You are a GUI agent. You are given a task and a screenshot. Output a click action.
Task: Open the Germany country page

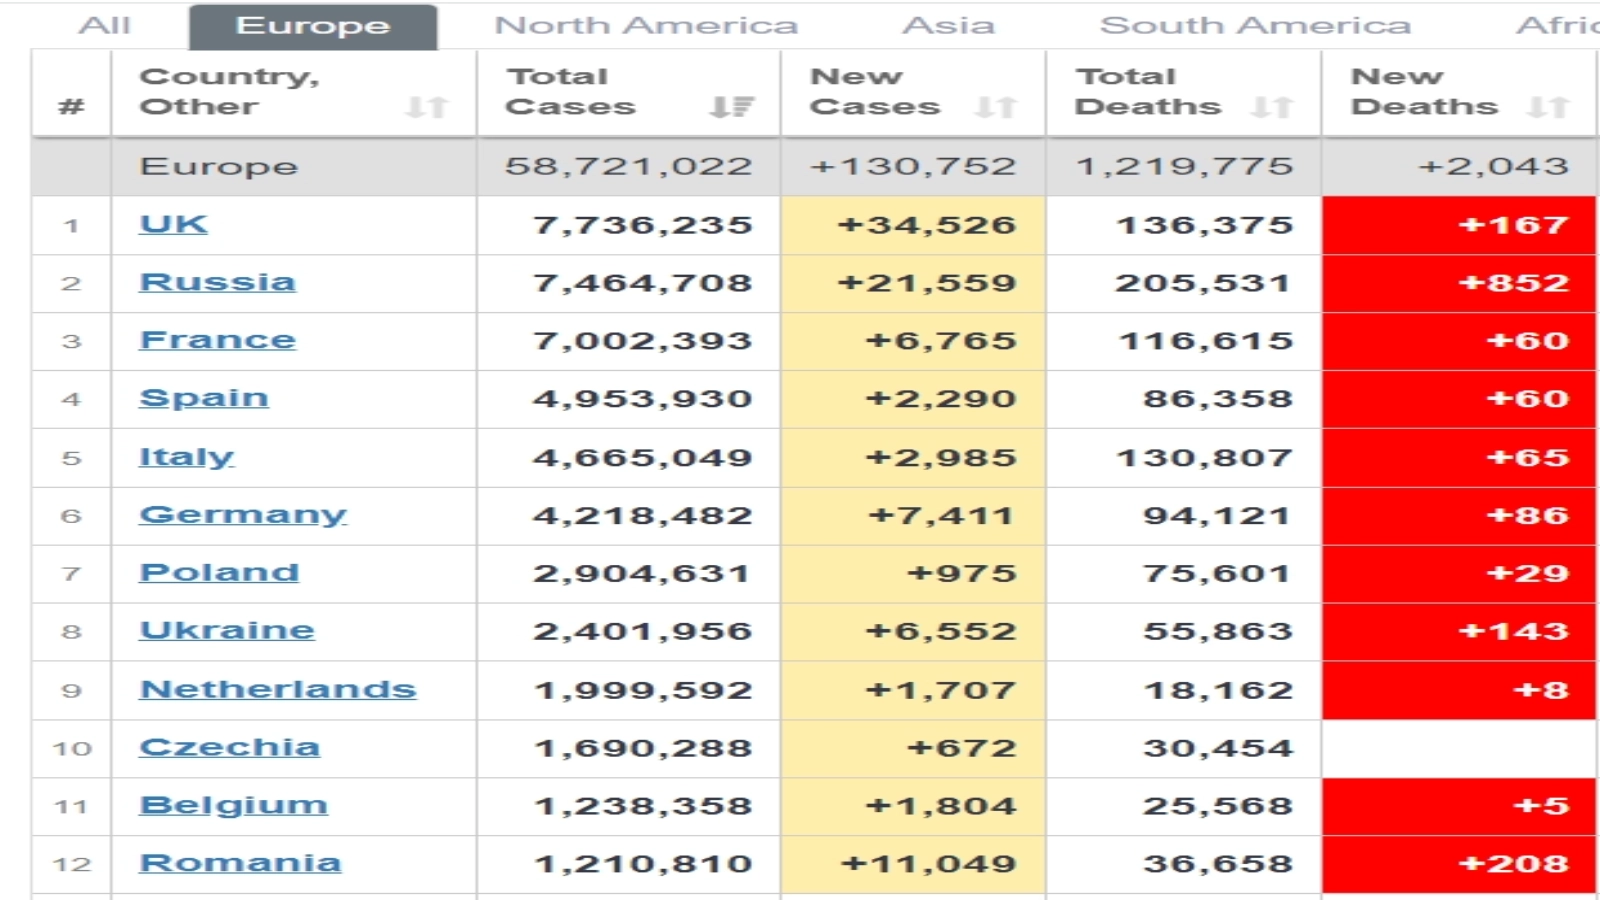(x=243, y=515)
